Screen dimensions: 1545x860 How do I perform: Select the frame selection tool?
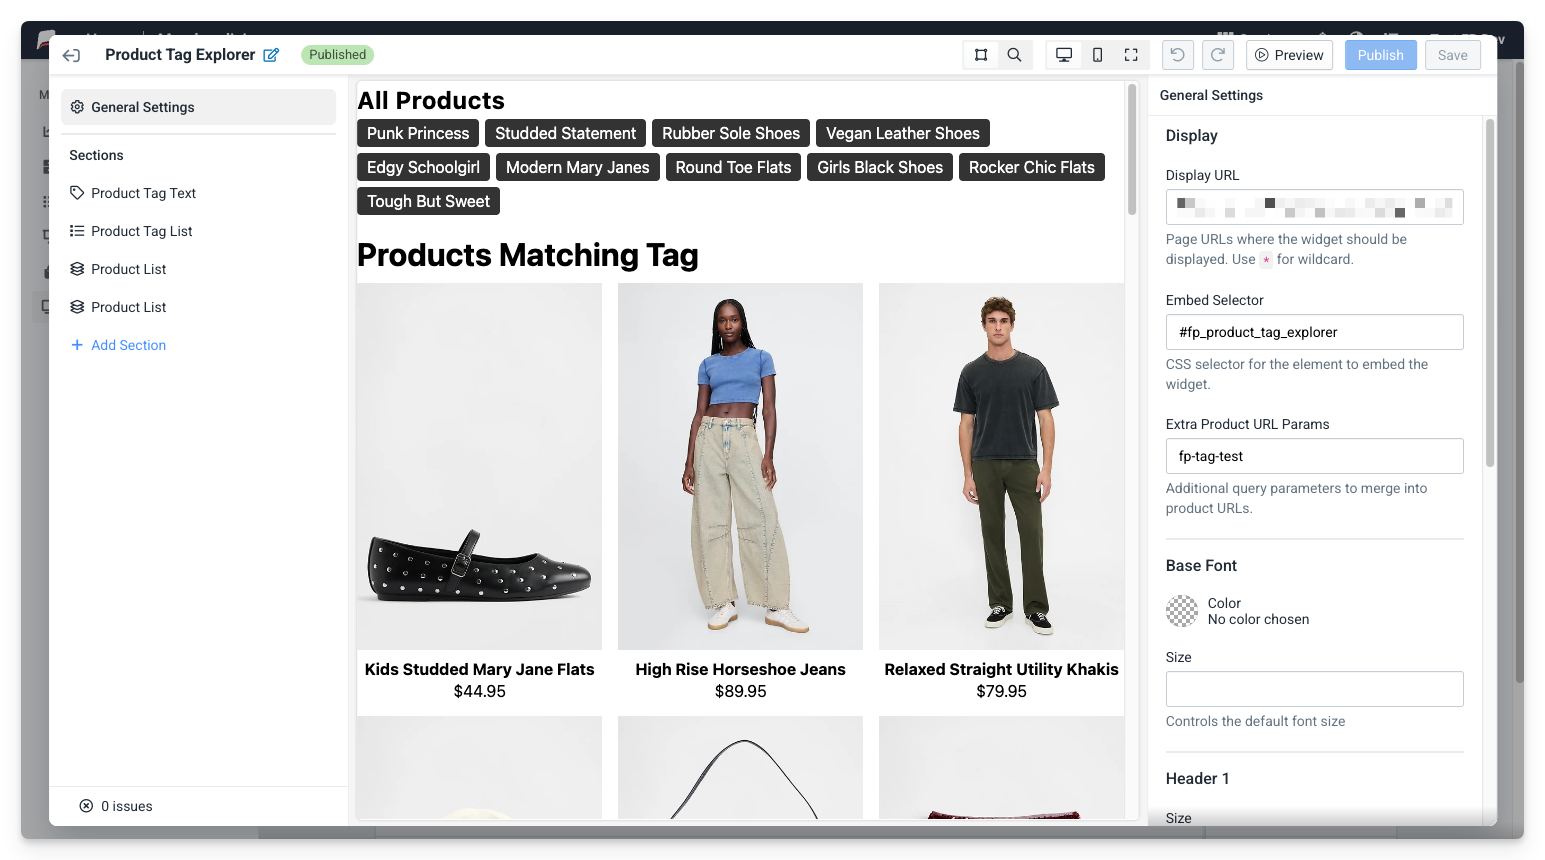pyautogui.click(x=981, y=55)
